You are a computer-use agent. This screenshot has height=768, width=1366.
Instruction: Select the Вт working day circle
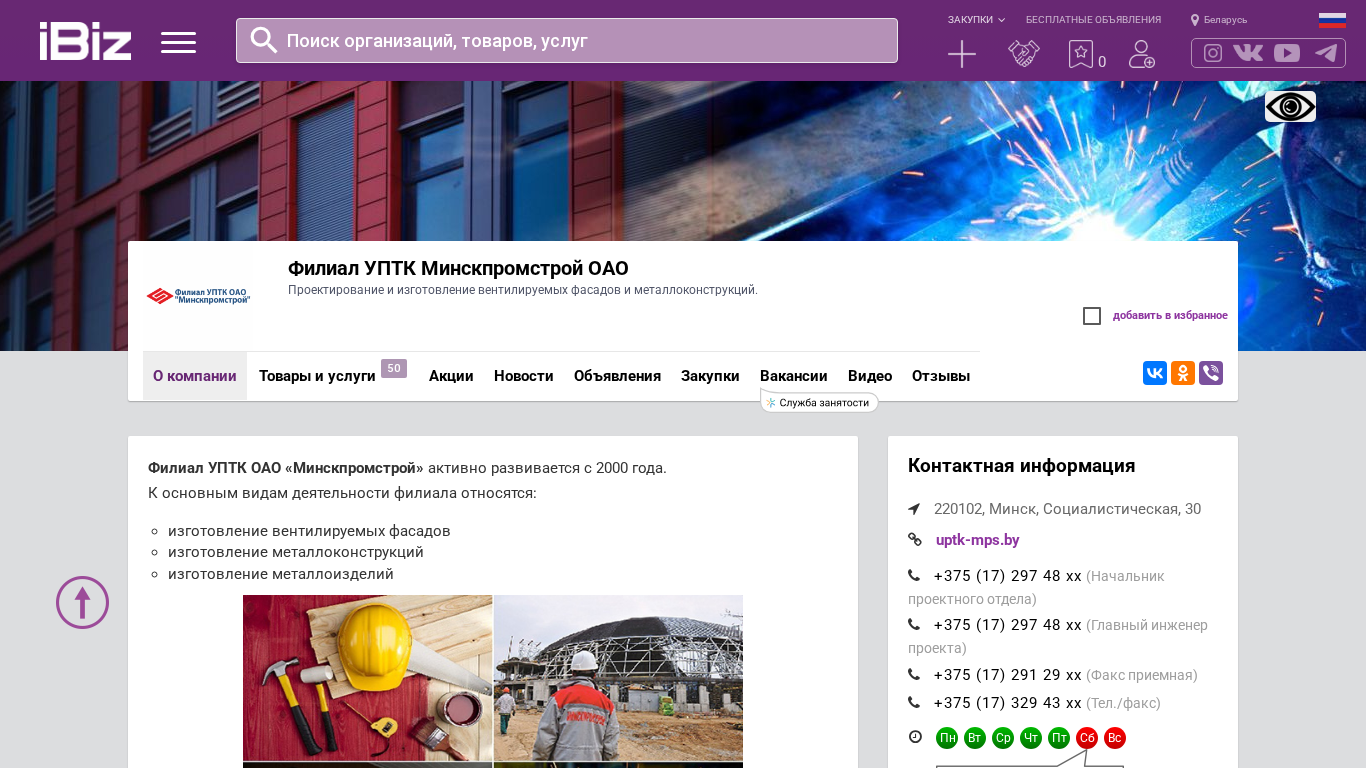(975, 738)
